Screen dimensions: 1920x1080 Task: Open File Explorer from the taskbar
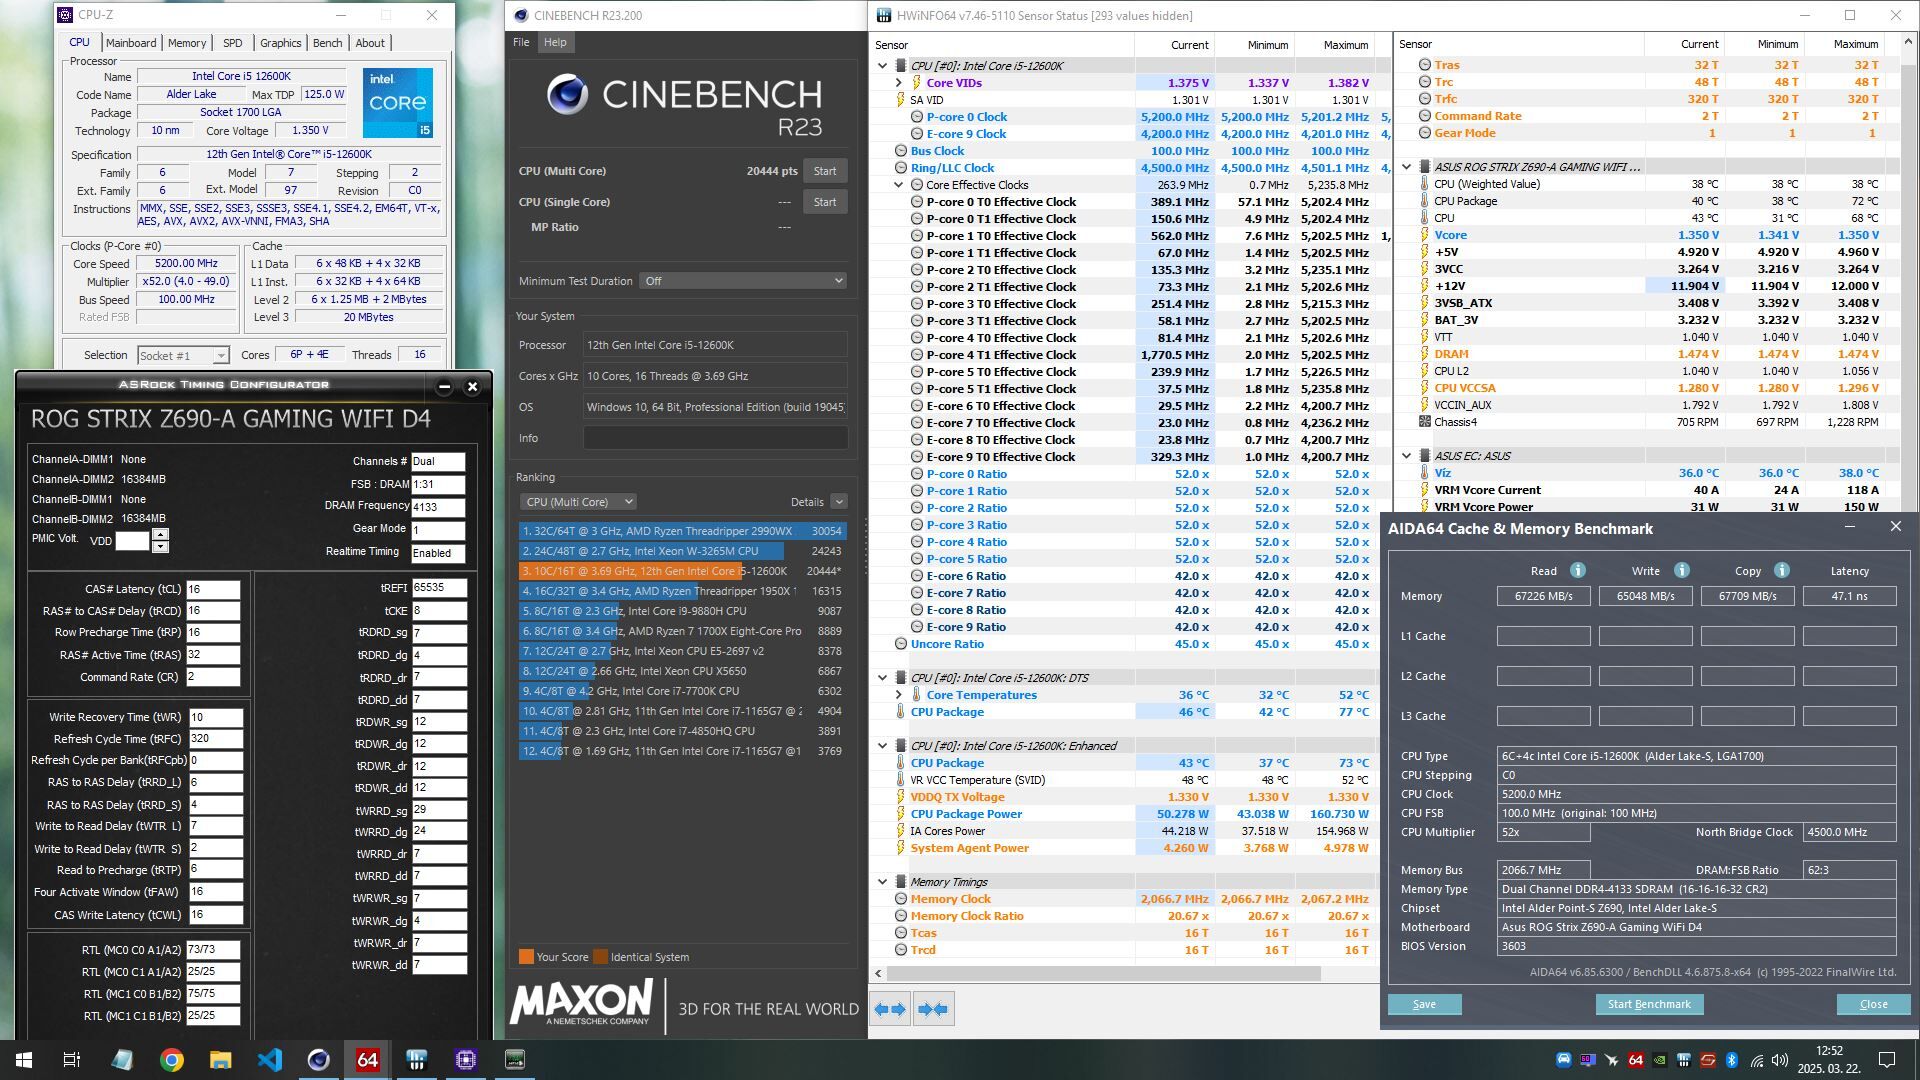tap(221, 1059)
